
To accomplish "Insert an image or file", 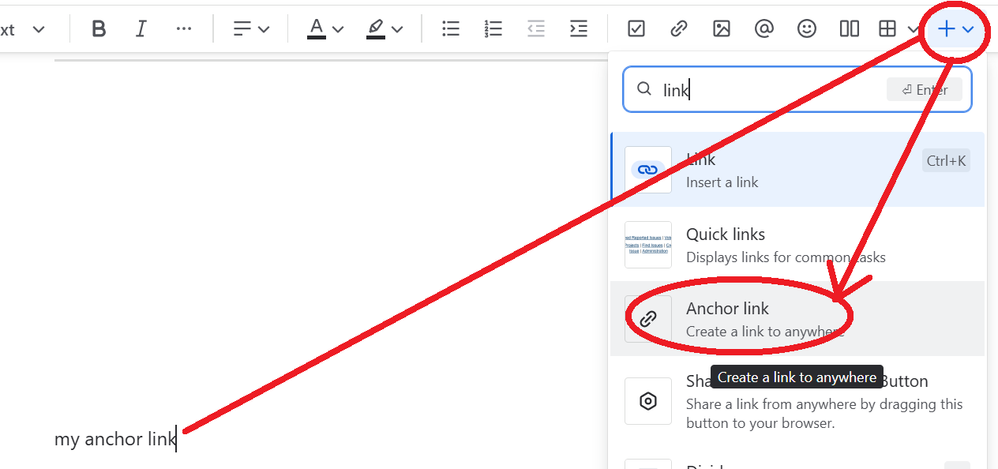I will [x=721, y=29].
